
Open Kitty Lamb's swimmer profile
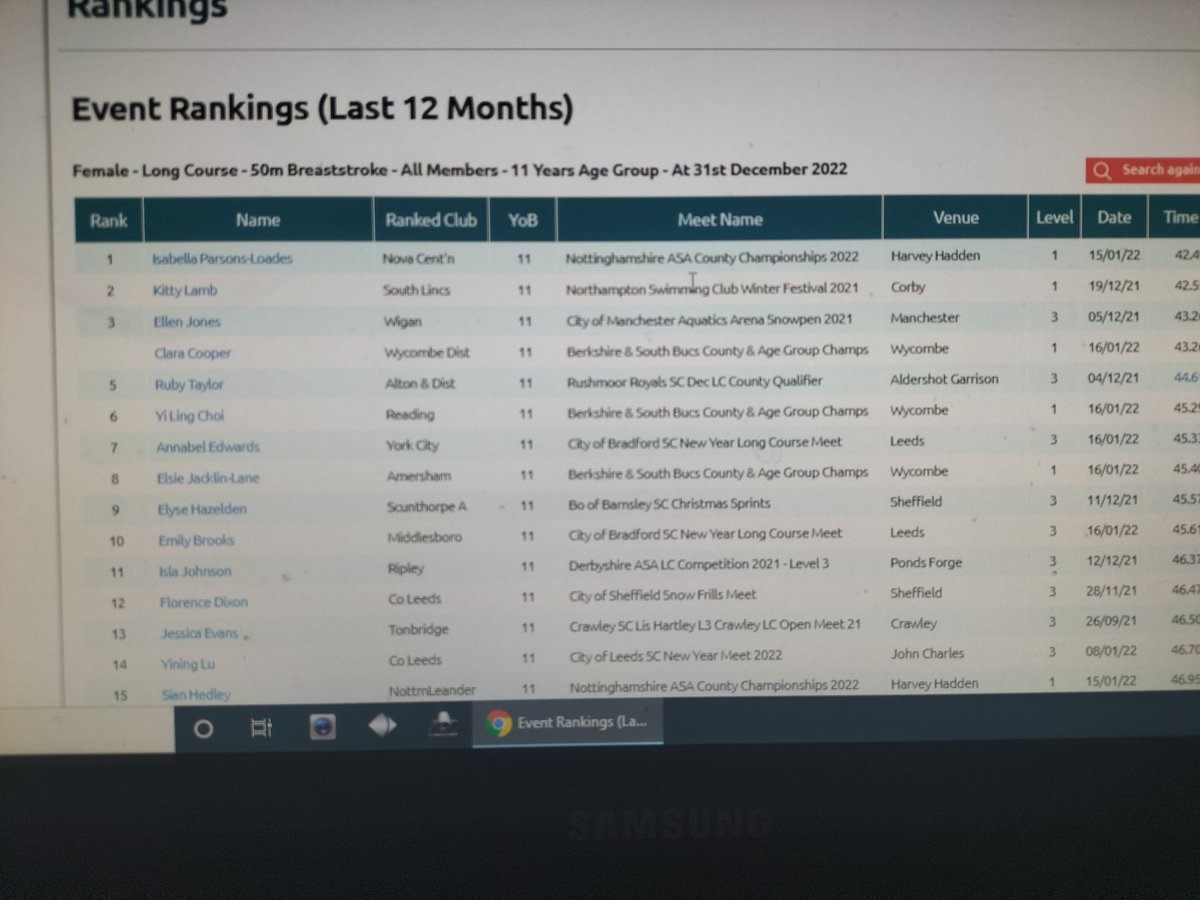pos(185,291)
